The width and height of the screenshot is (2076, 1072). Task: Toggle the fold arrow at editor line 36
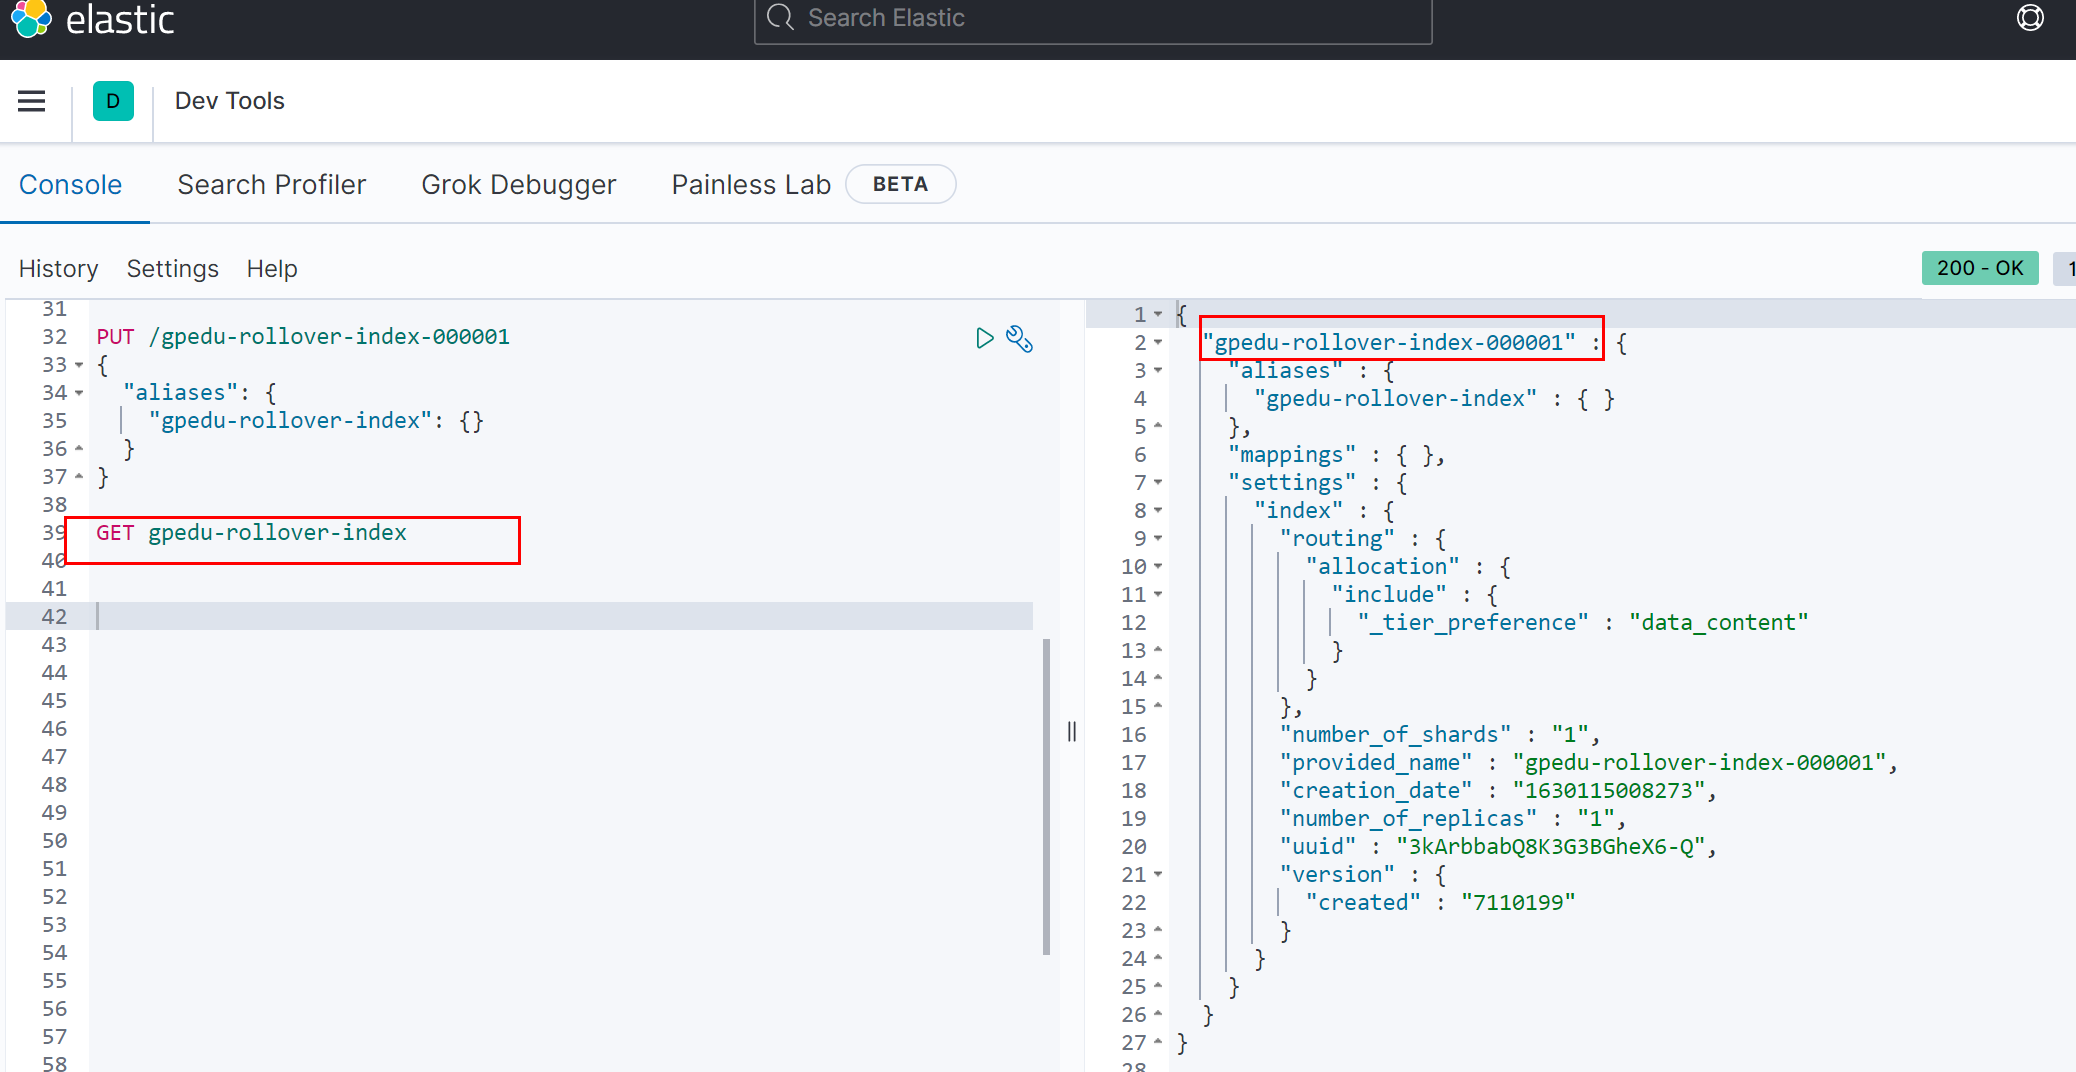tap(79, 449)
